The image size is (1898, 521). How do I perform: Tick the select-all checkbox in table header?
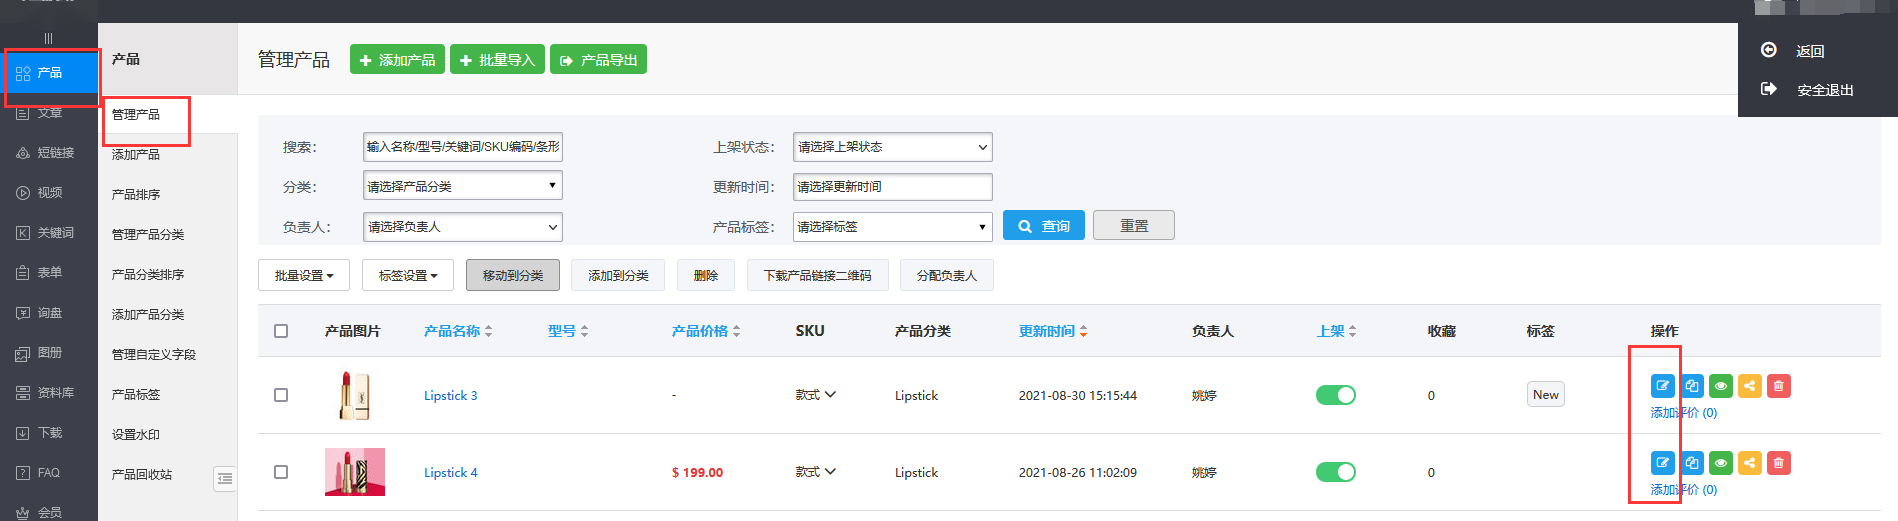point(281,331)
